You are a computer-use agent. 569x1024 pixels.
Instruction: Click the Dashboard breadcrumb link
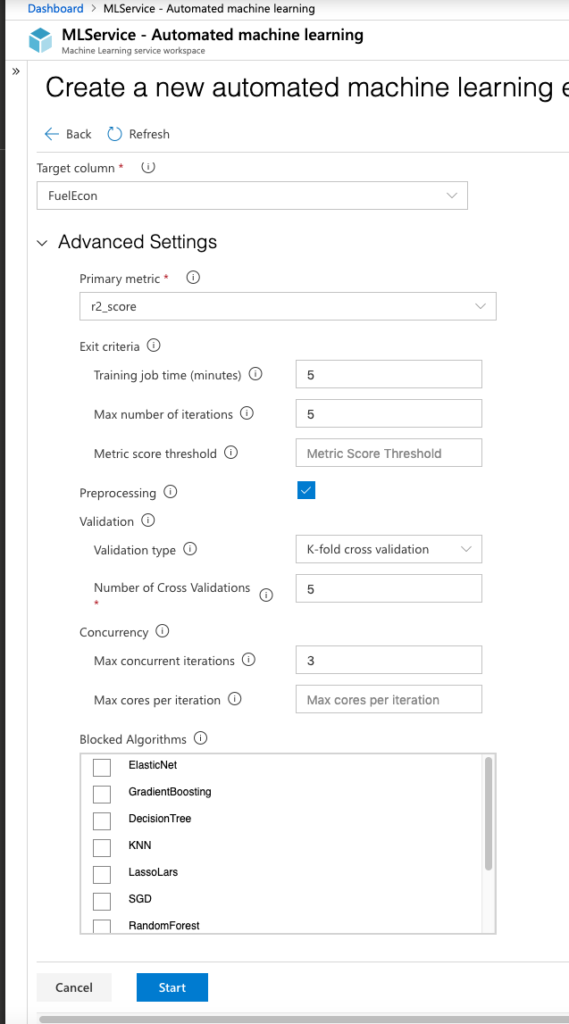[x=56, y=8]
